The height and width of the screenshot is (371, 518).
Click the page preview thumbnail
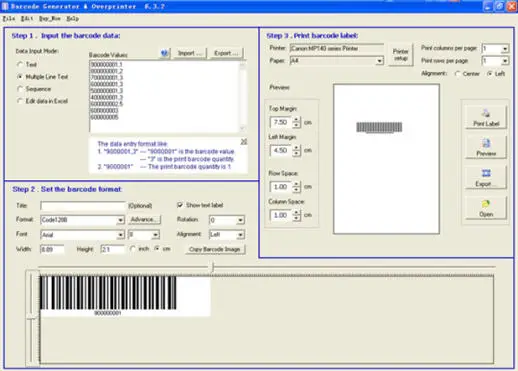click(x=386, y=159)
